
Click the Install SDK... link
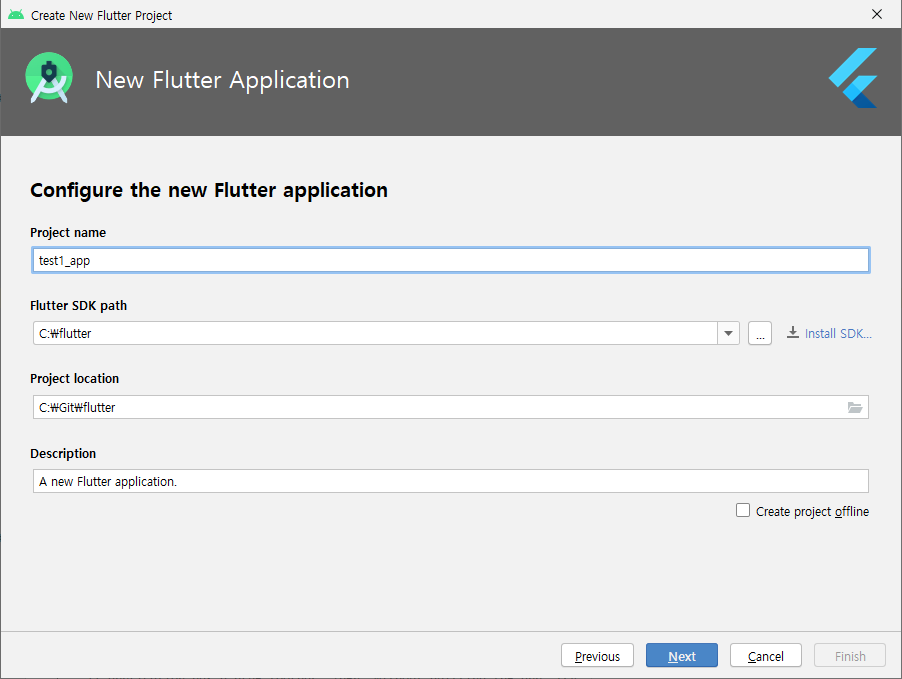[x=838, y=334]
